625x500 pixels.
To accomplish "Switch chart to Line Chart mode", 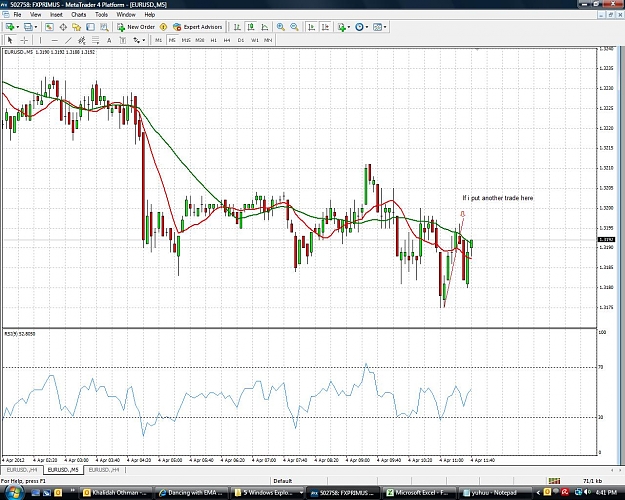I will (x=264, y=27).
